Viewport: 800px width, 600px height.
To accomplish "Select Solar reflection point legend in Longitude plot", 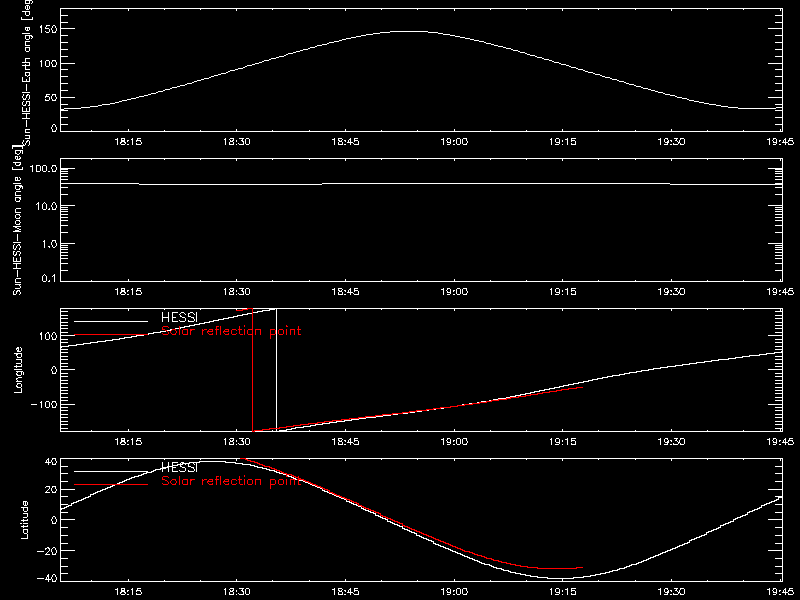I will coord(231,331).
